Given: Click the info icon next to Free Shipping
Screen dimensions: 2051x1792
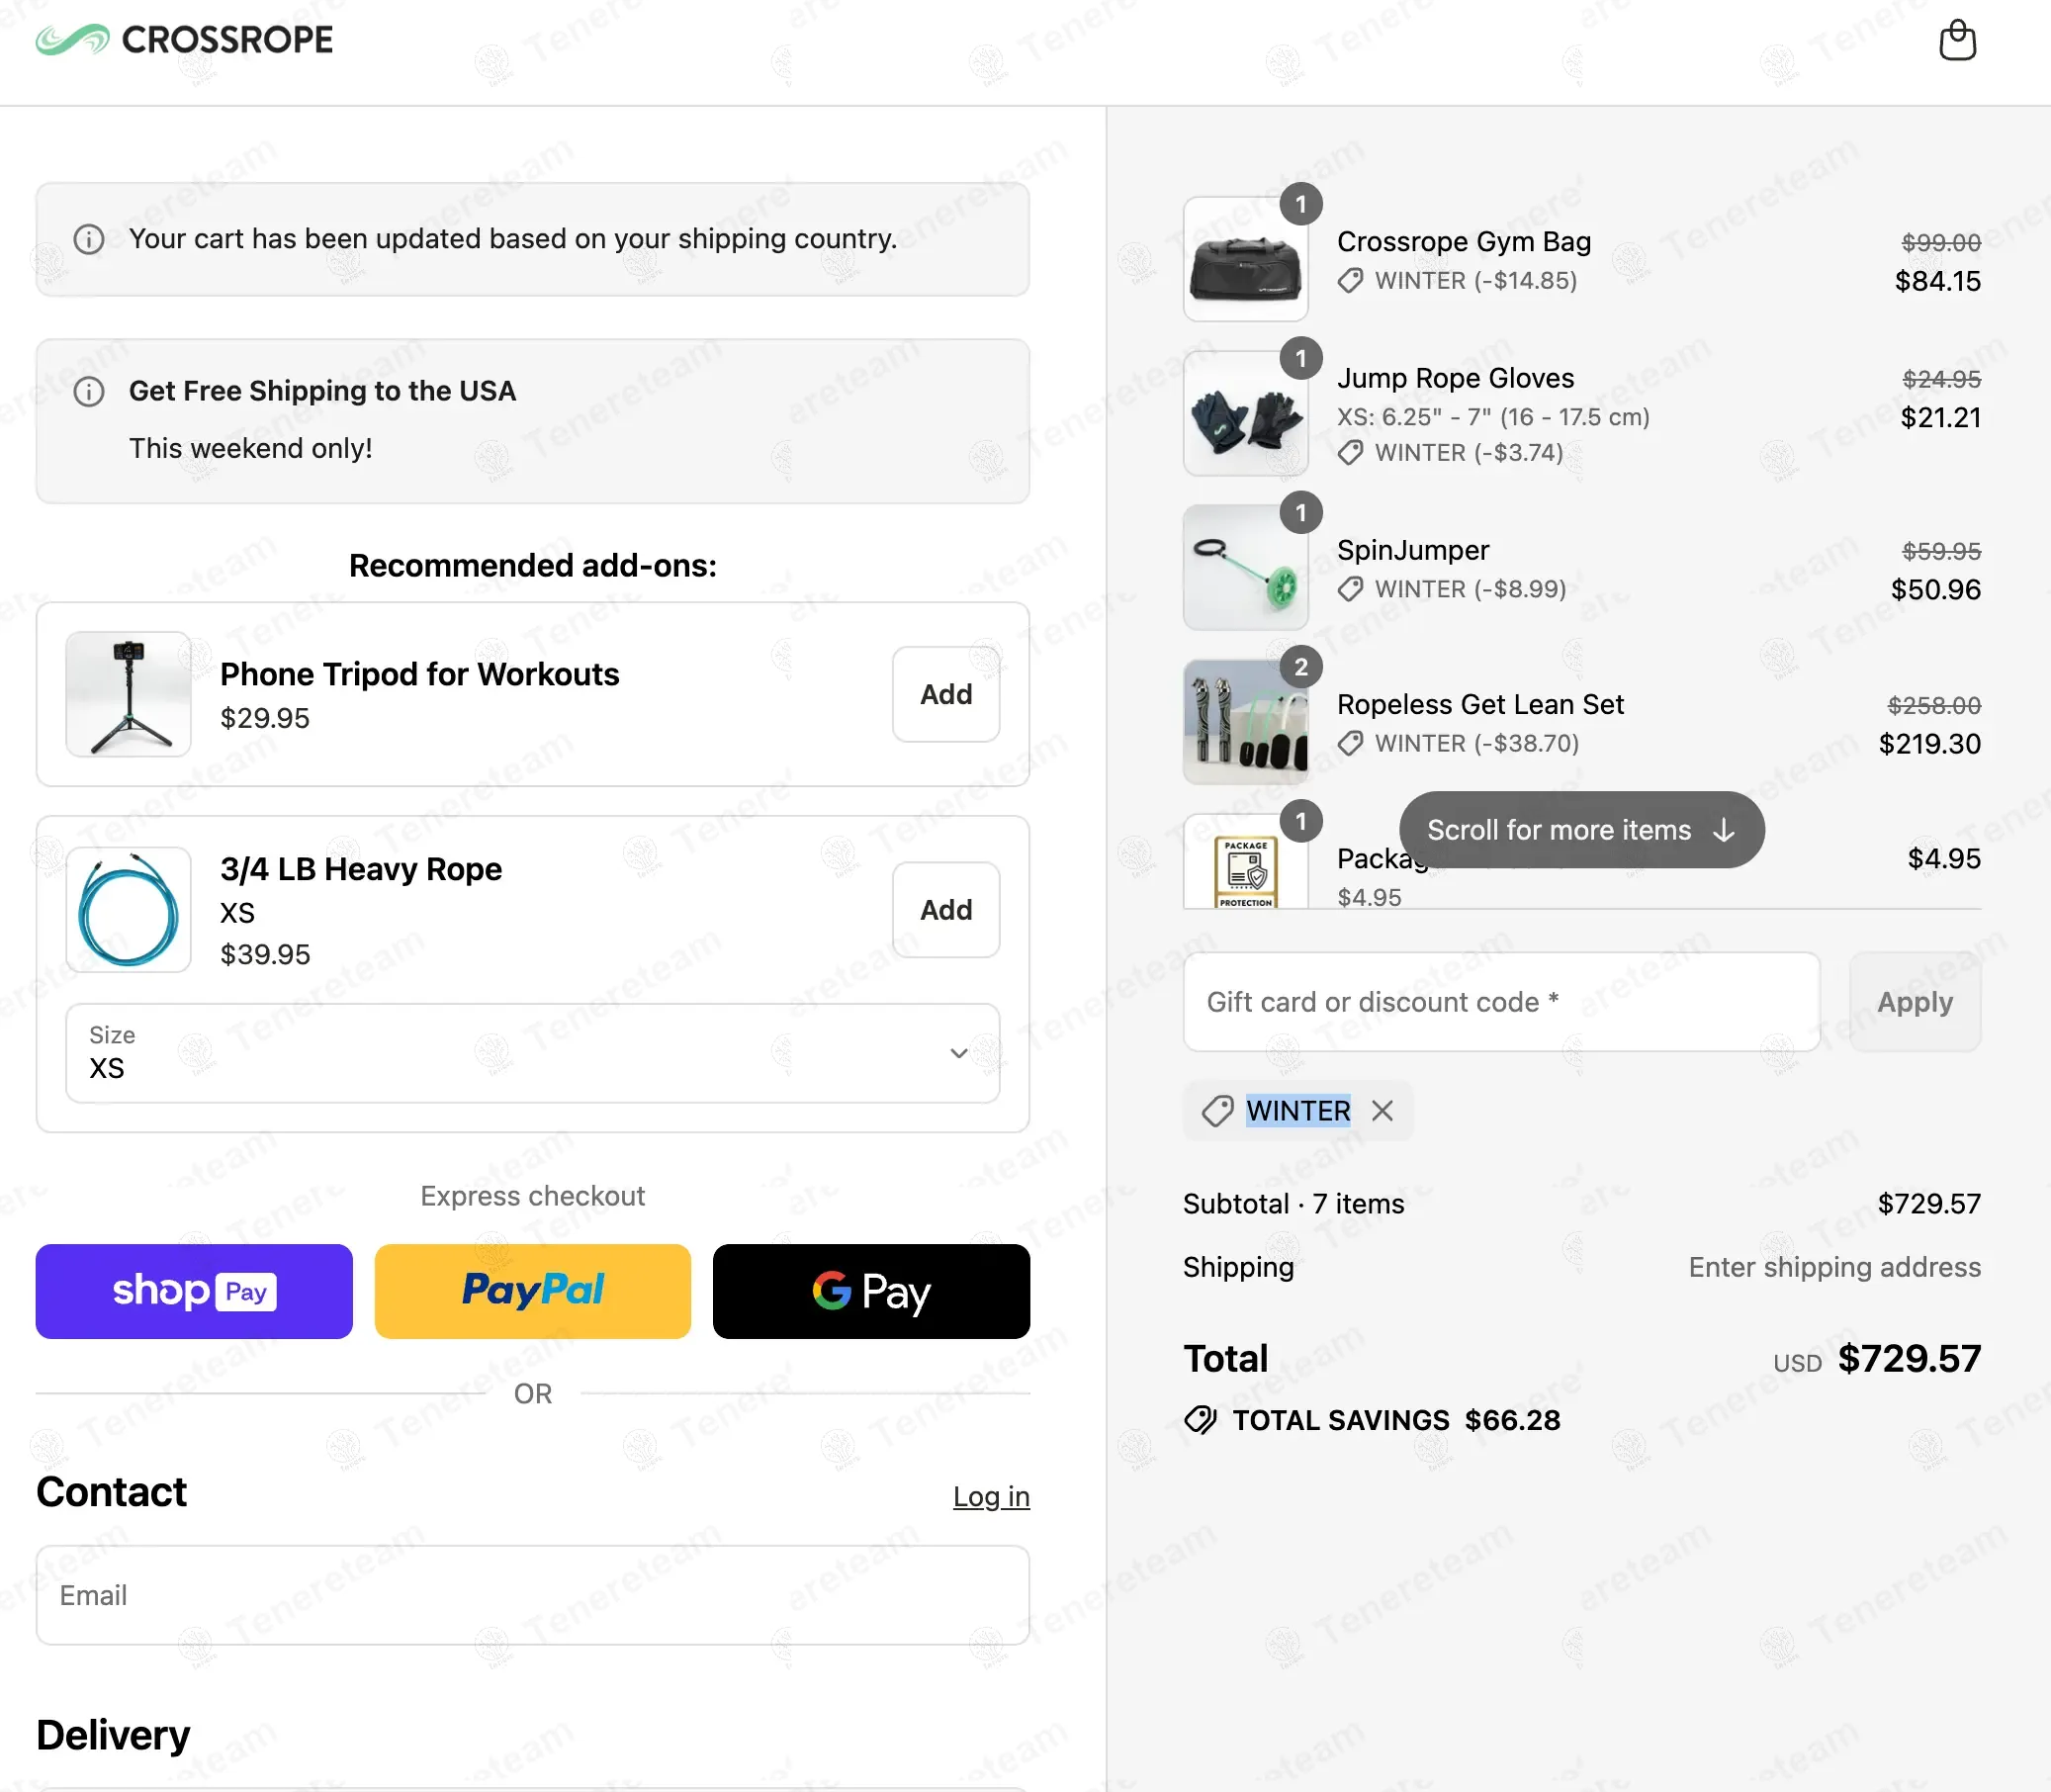Looking at the screenshot, I should (x=89, y=392).
